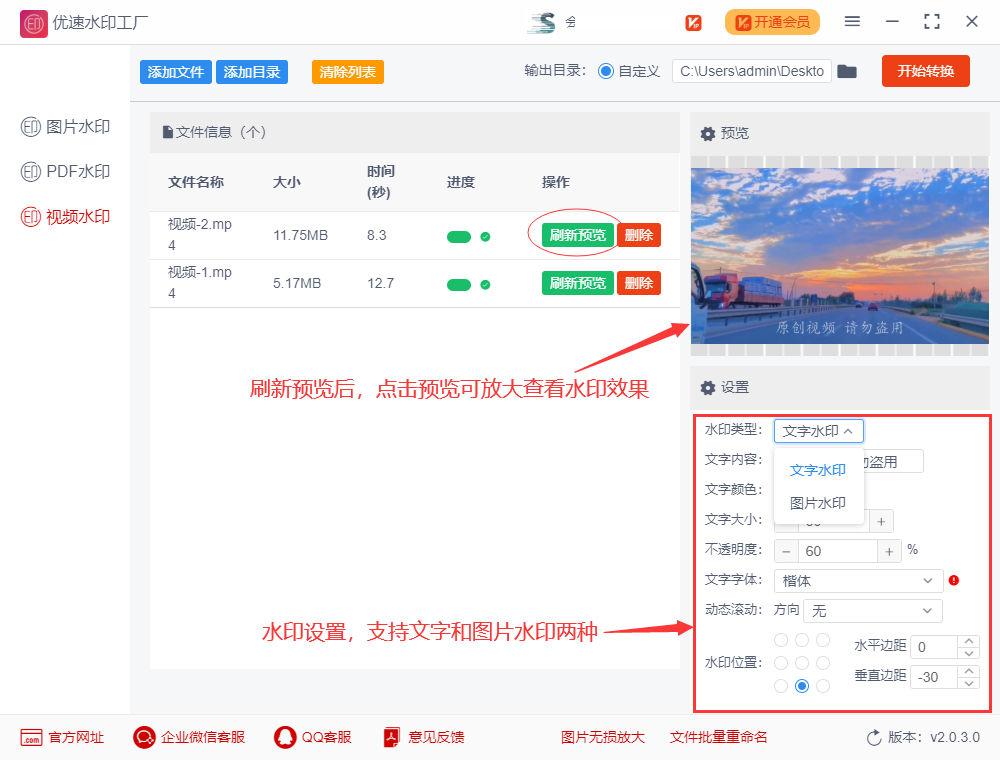Image resolution: width=1000 pixels, height=760 pixels.
Task: Click the QQ客服 penguin icon
Action: point(283,737)
